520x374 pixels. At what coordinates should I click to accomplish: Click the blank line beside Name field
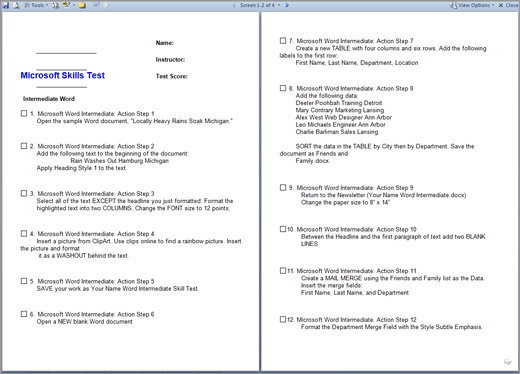[x=66, y=52]
